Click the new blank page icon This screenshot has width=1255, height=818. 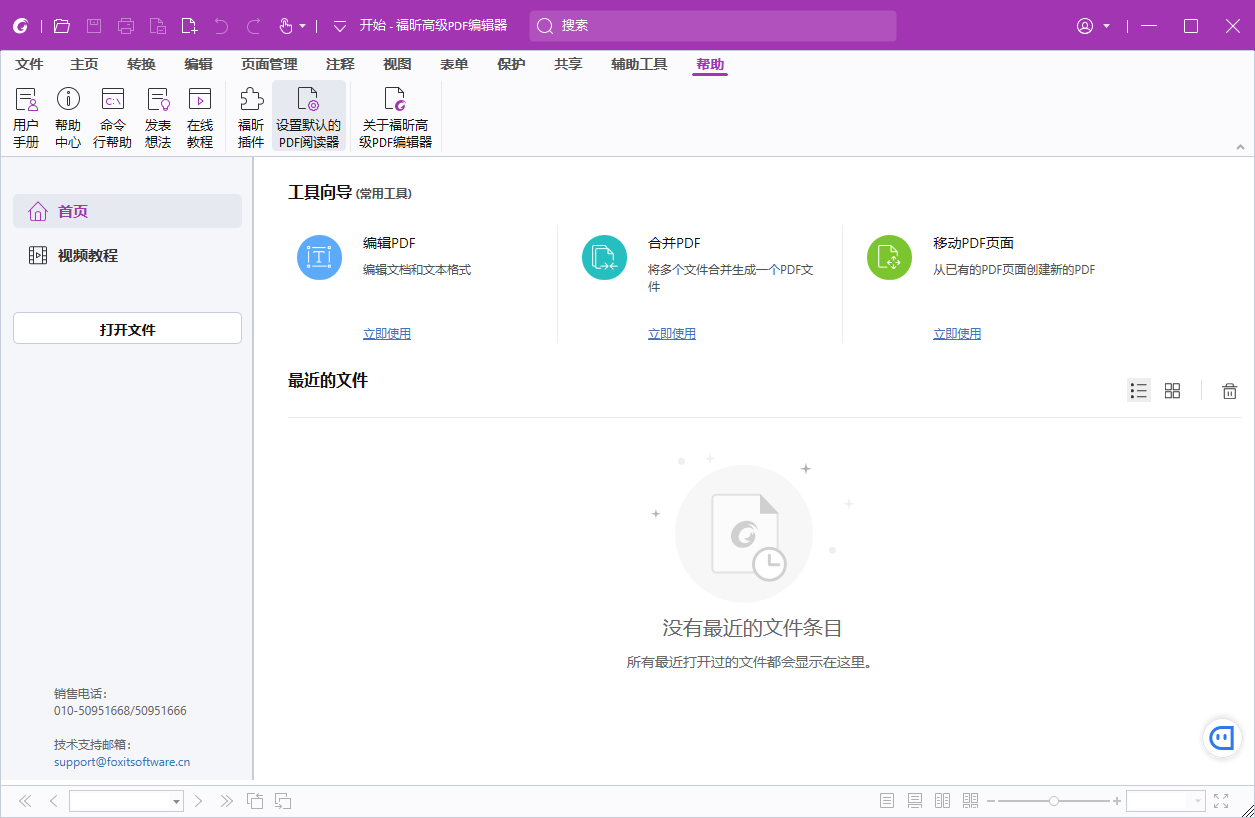click(189, 26)
